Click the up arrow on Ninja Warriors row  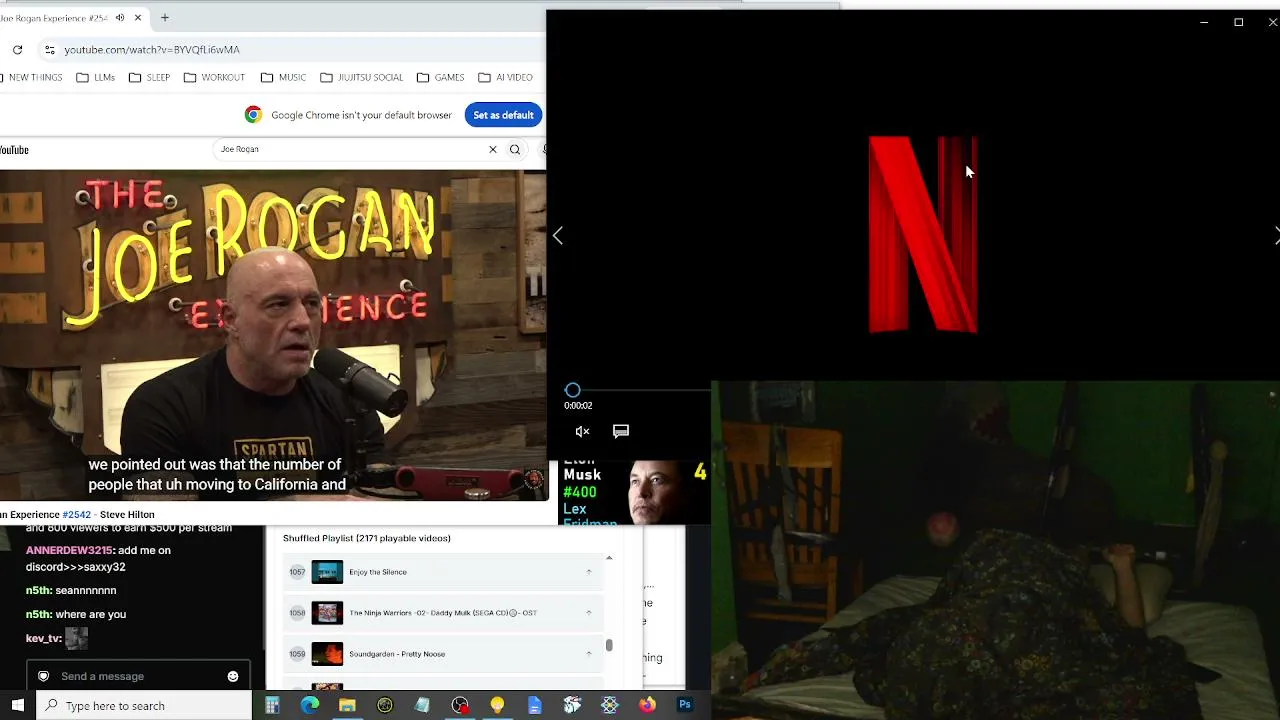pos(588,613)
